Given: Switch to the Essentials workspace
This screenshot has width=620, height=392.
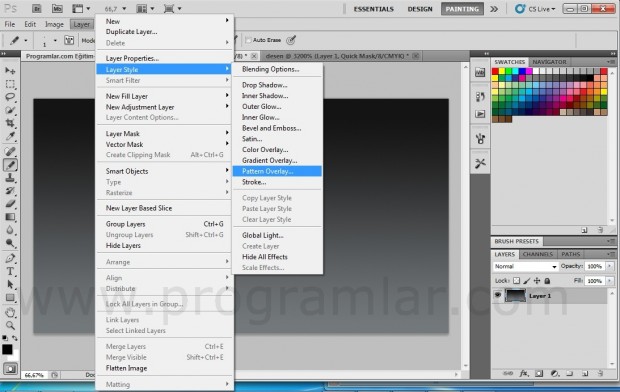Looking at the screenshot, I should pos(374,9).
